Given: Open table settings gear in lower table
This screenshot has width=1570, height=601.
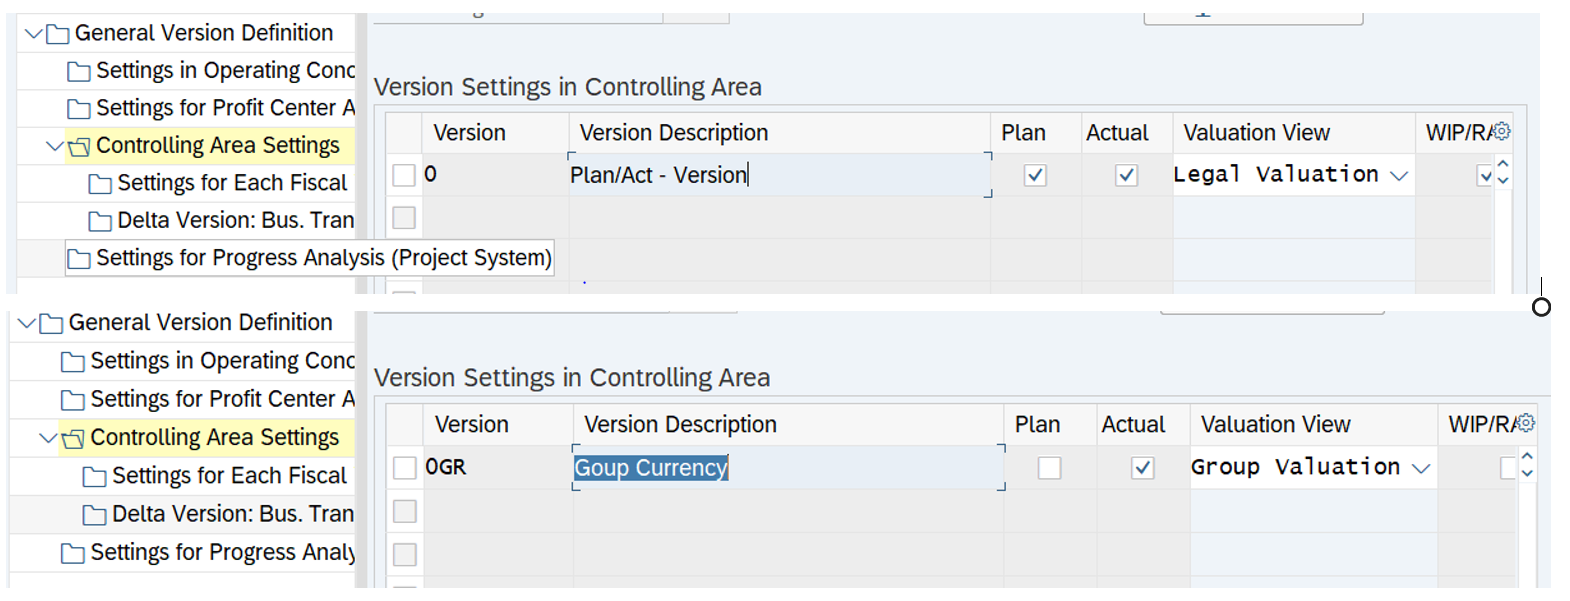Looking at the screenshot, I should click(1525, 423).
